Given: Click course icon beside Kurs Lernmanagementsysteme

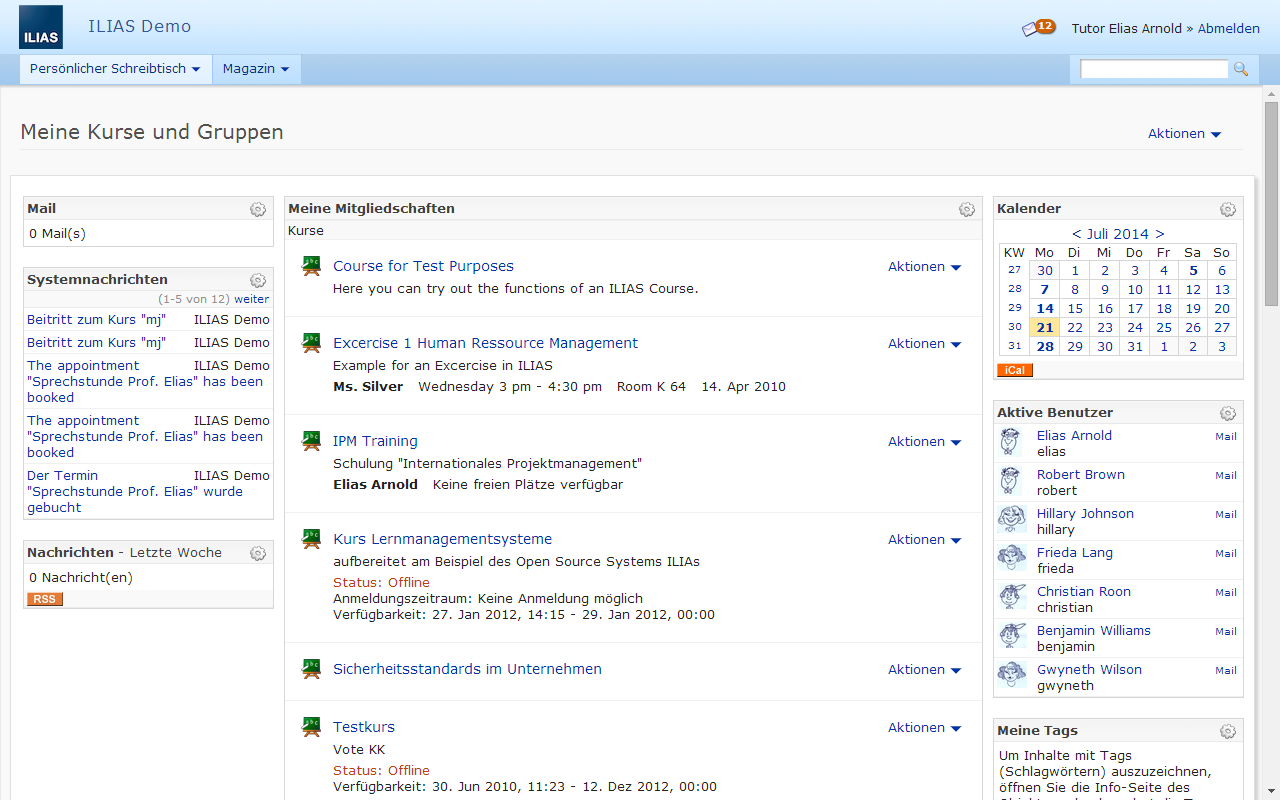Looking at the screenshot, I should [x=311, y=540].
